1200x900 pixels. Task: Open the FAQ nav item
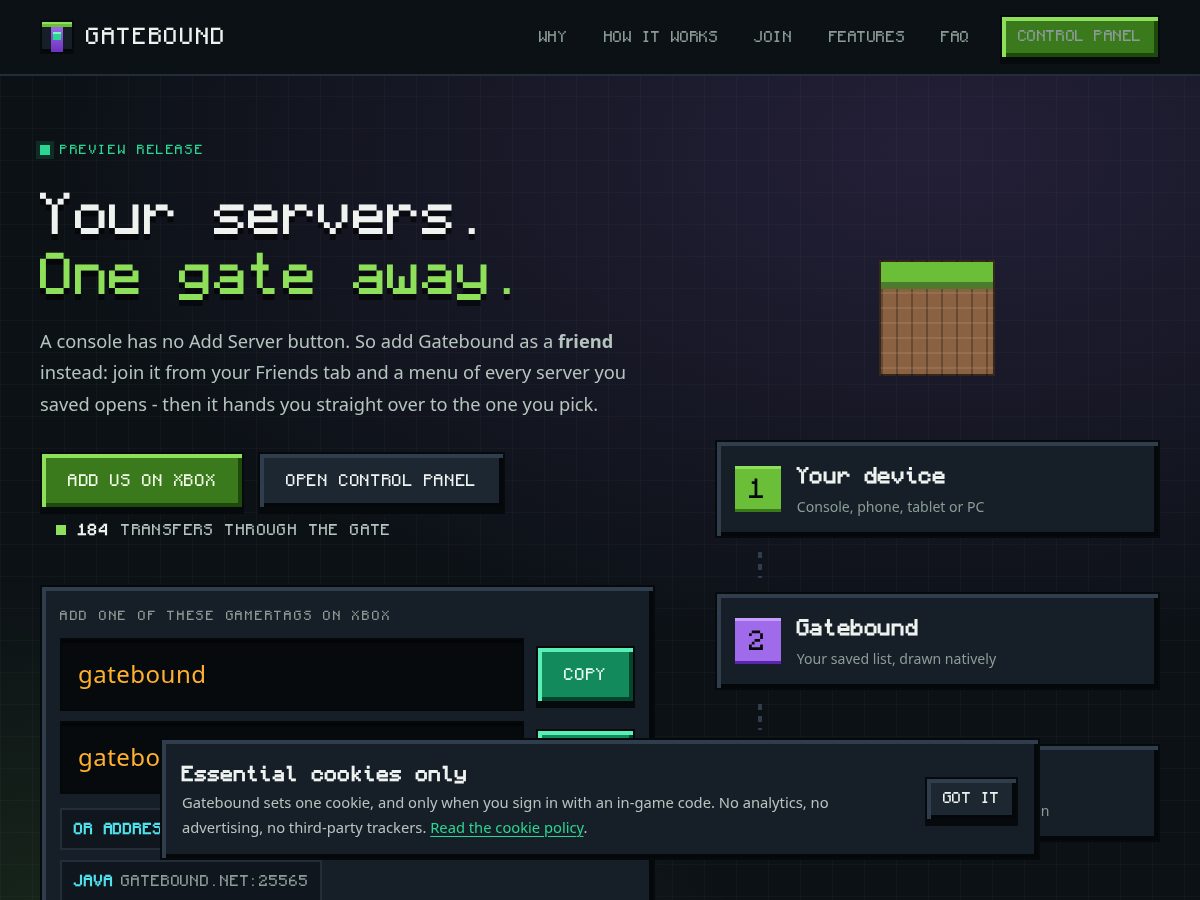954,37
